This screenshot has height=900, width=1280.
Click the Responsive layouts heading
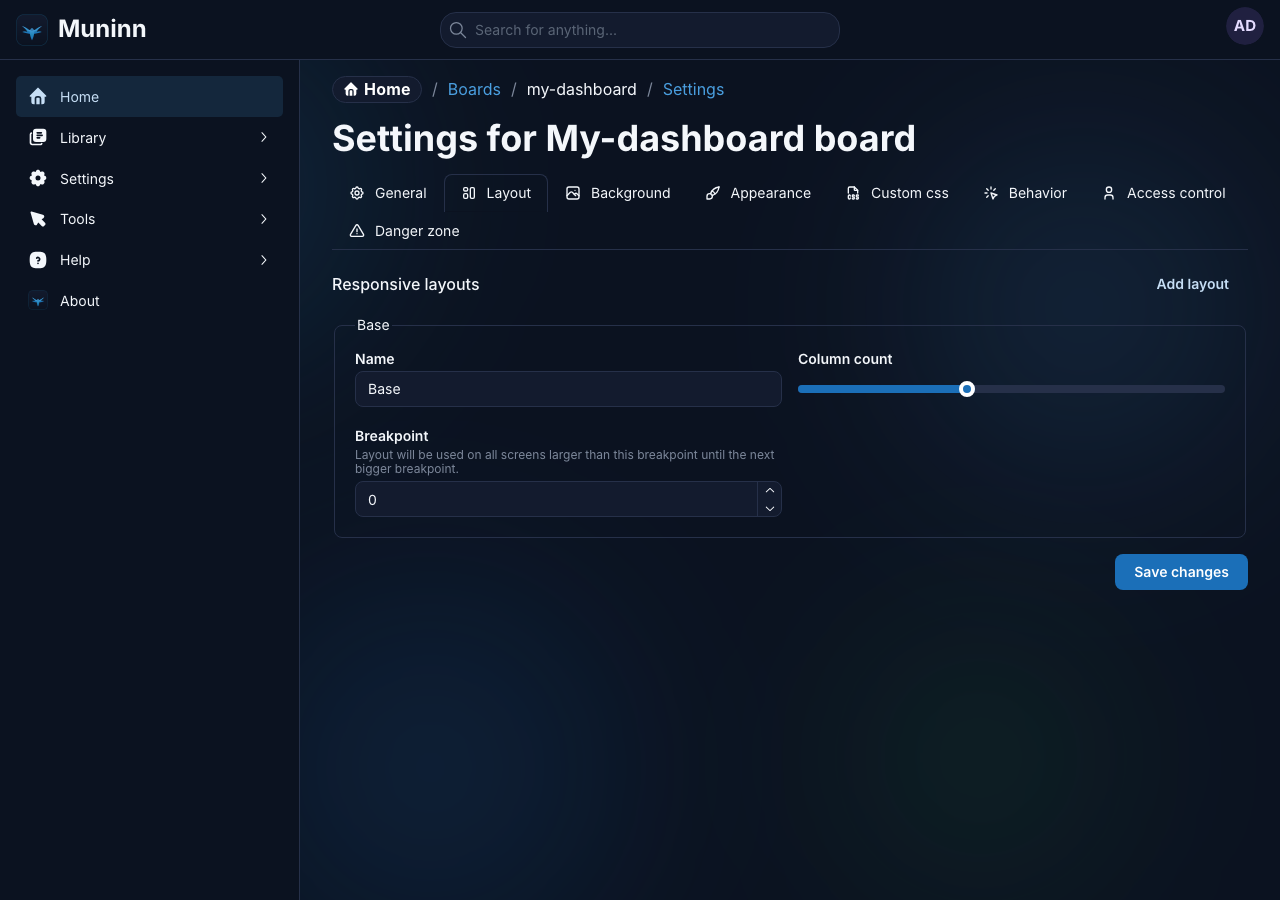[406, 284]
